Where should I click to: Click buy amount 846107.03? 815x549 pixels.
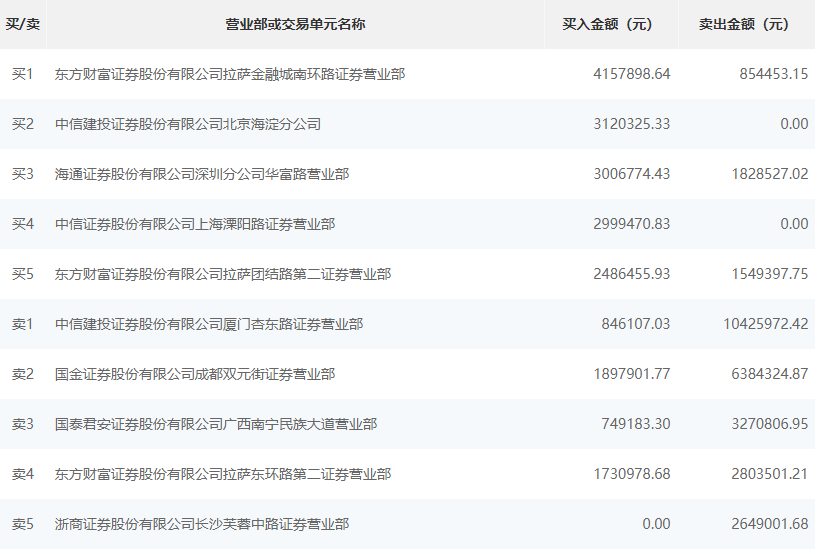click(636, 324)
